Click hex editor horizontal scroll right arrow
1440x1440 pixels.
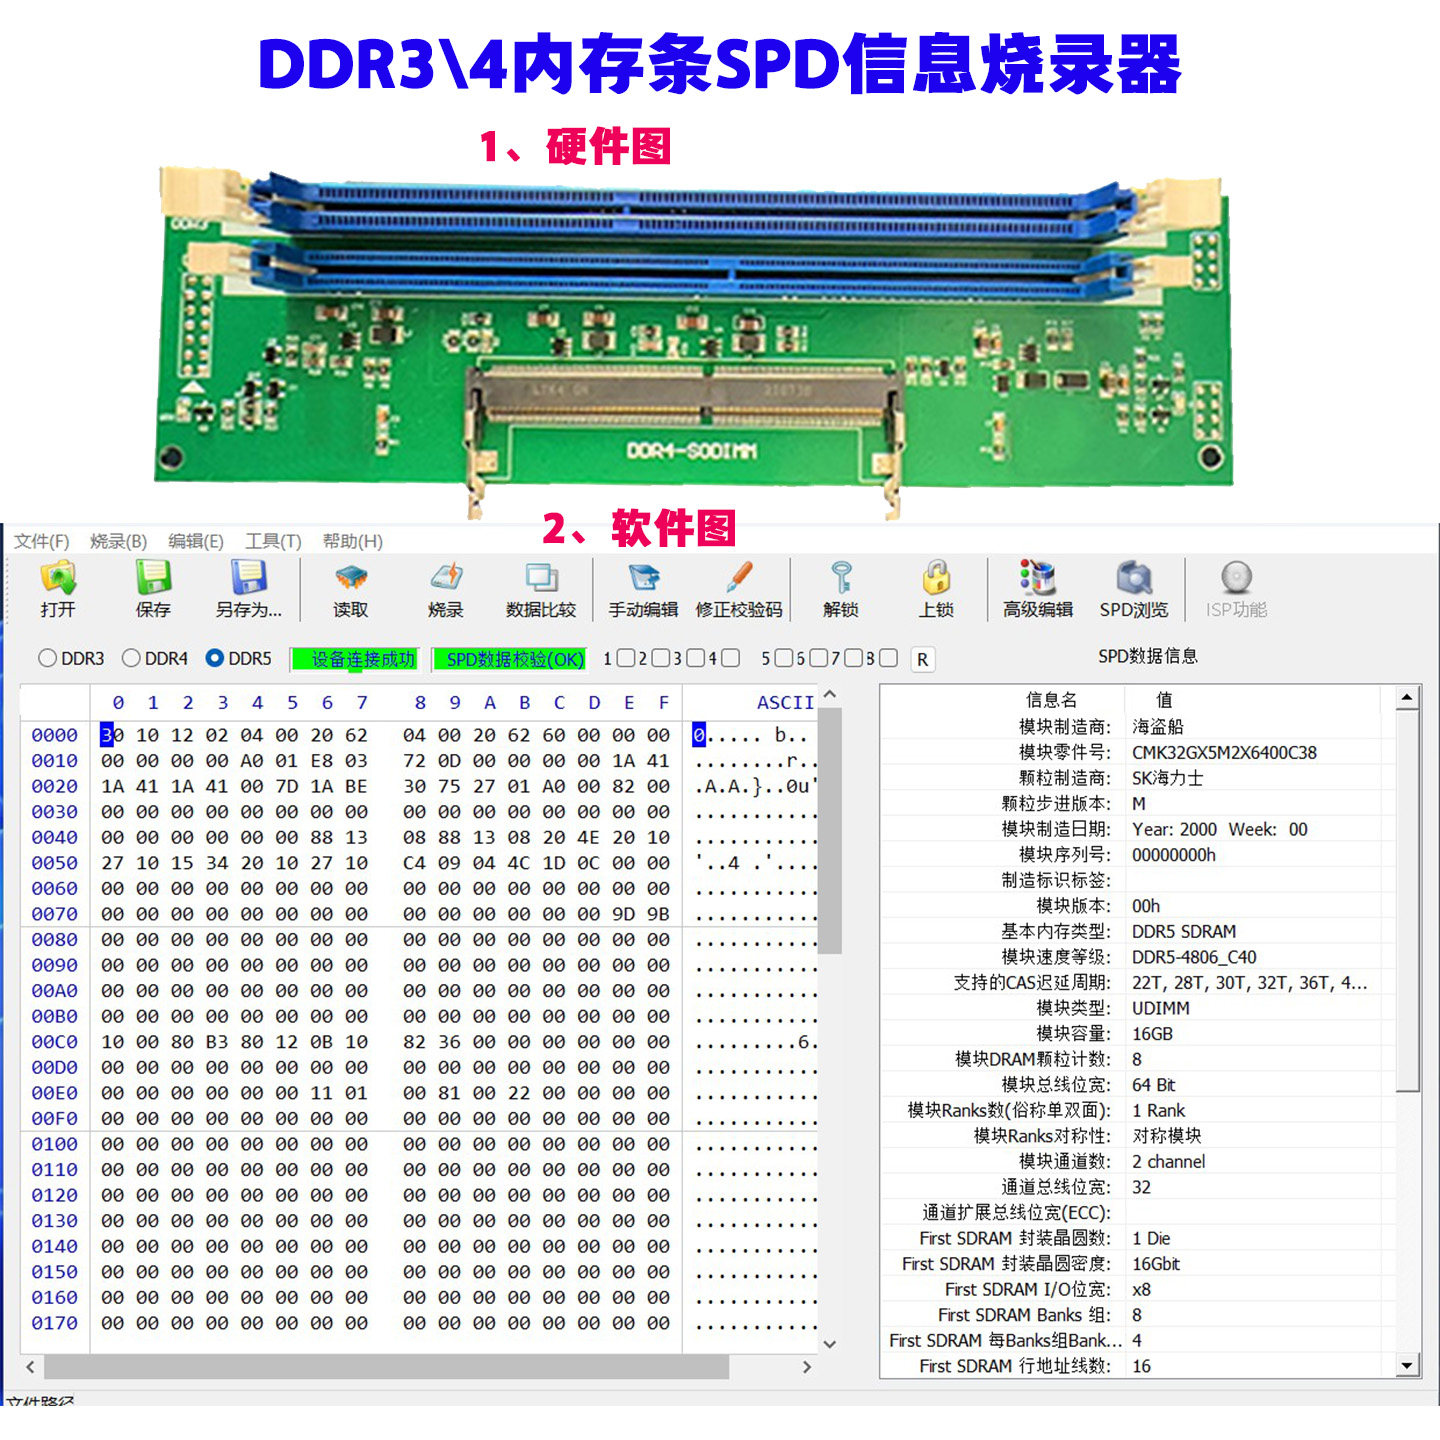[807, 1366]
